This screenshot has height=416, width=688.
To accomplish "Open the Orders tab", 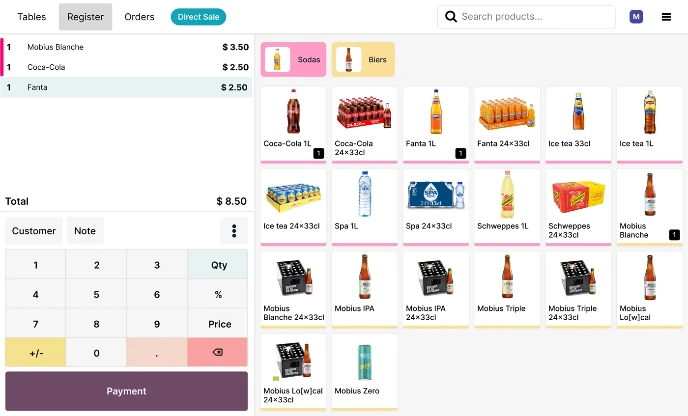I will (139, 17).
